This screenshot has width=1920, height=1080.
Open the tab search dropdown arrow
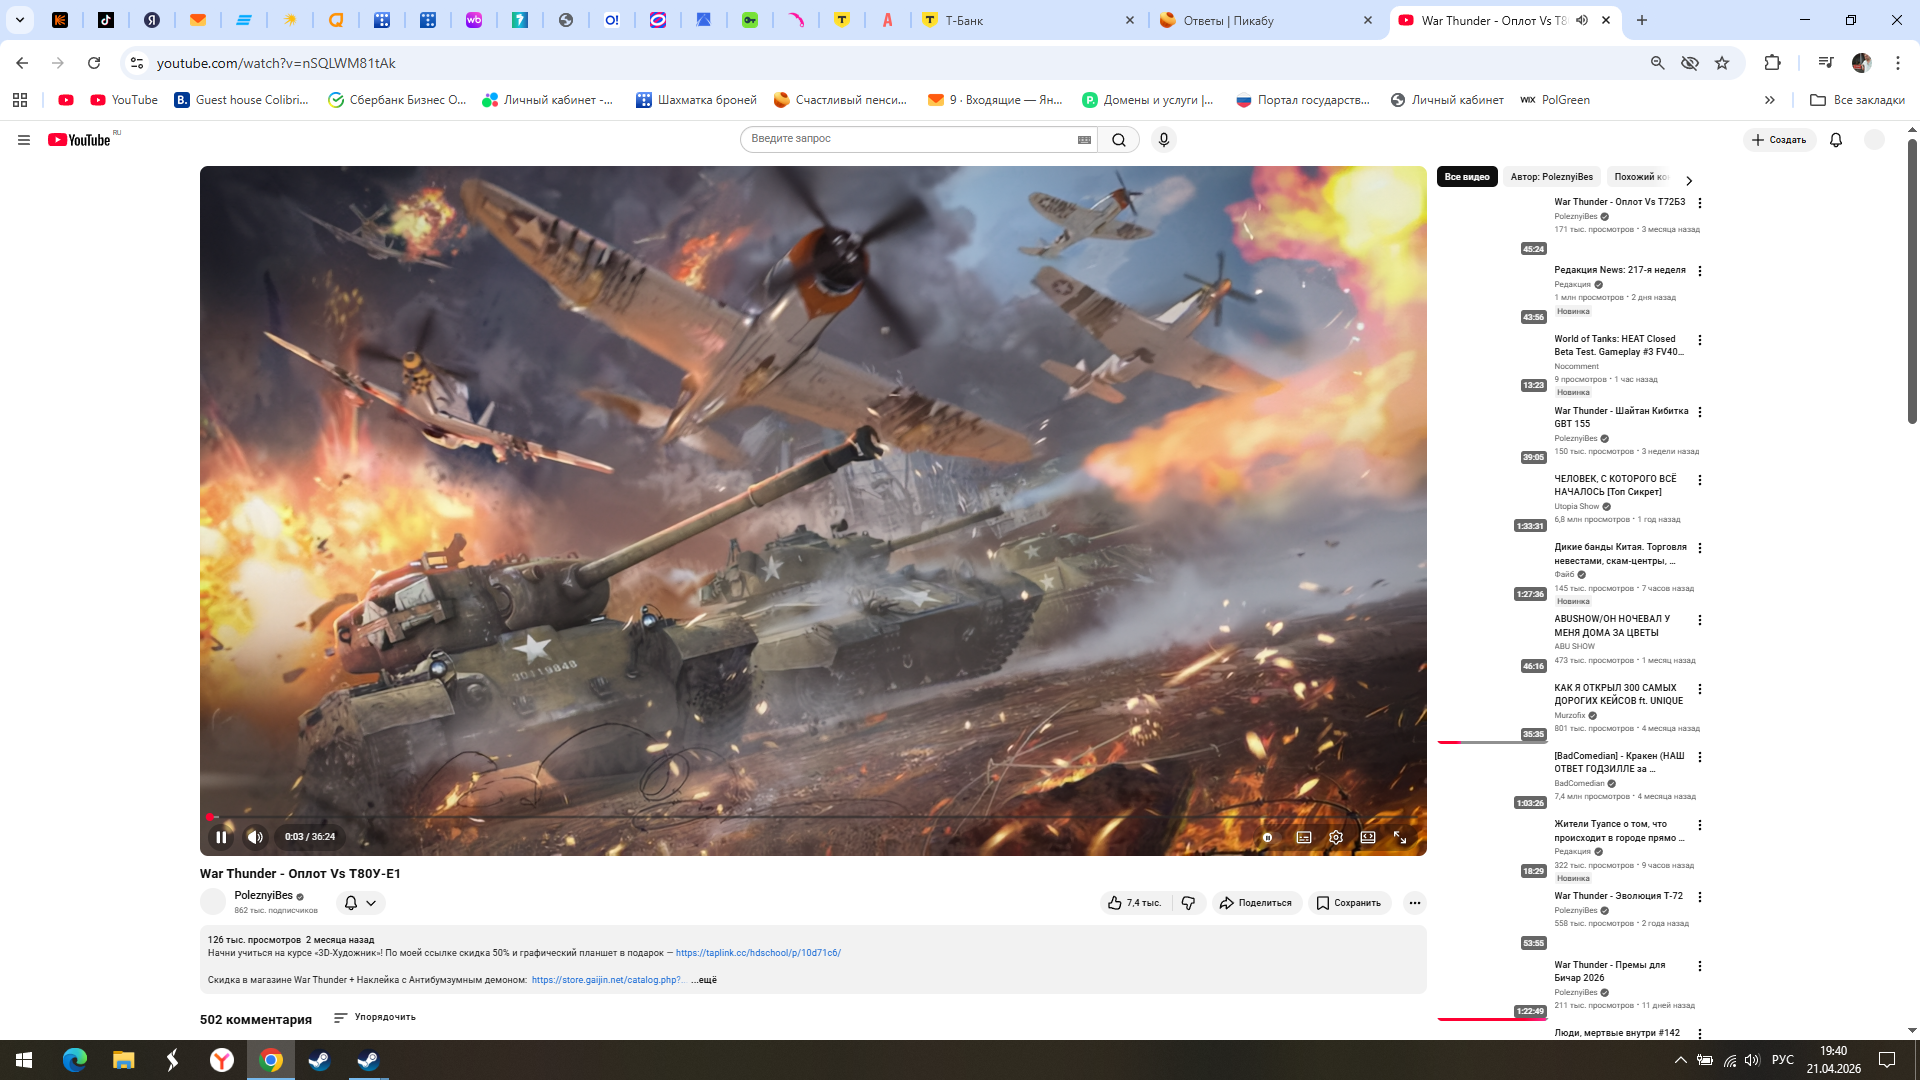(19, 20)
